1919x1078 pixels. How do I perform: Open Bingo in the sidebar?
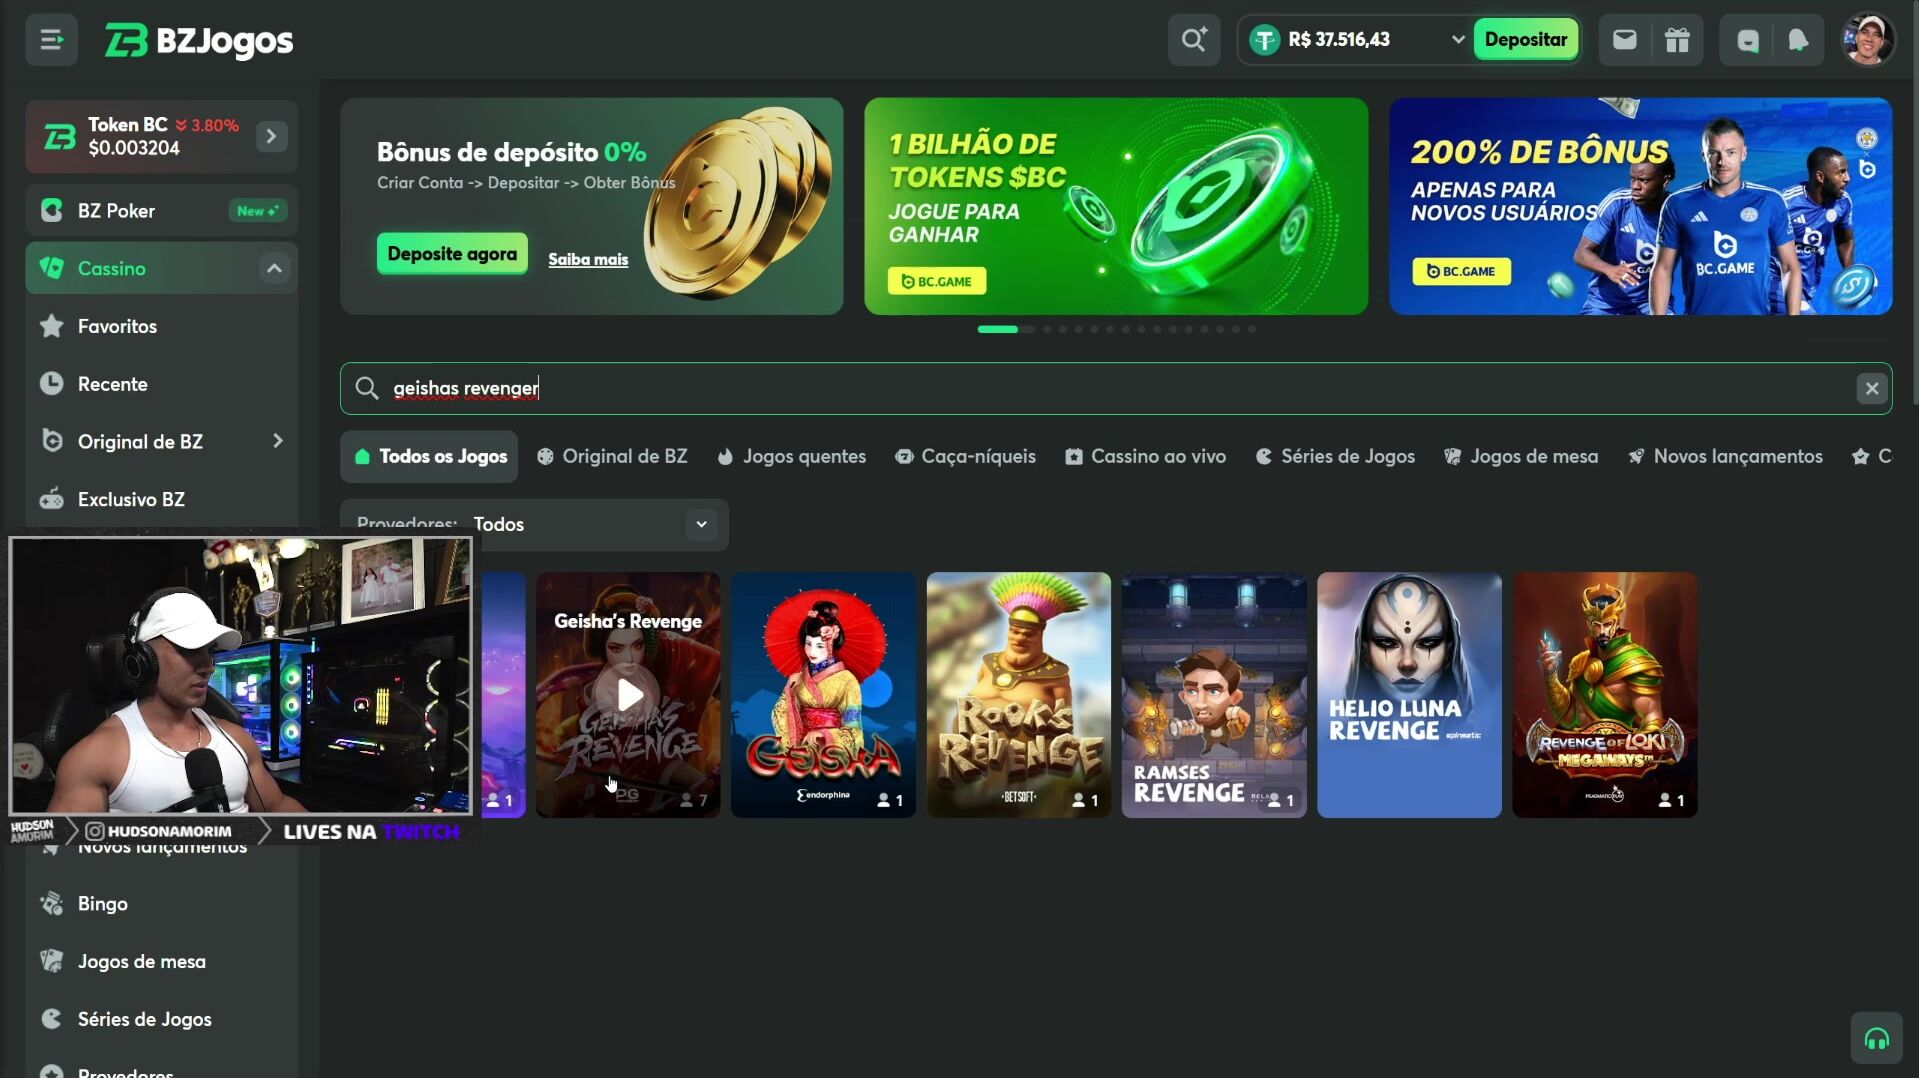162,903
